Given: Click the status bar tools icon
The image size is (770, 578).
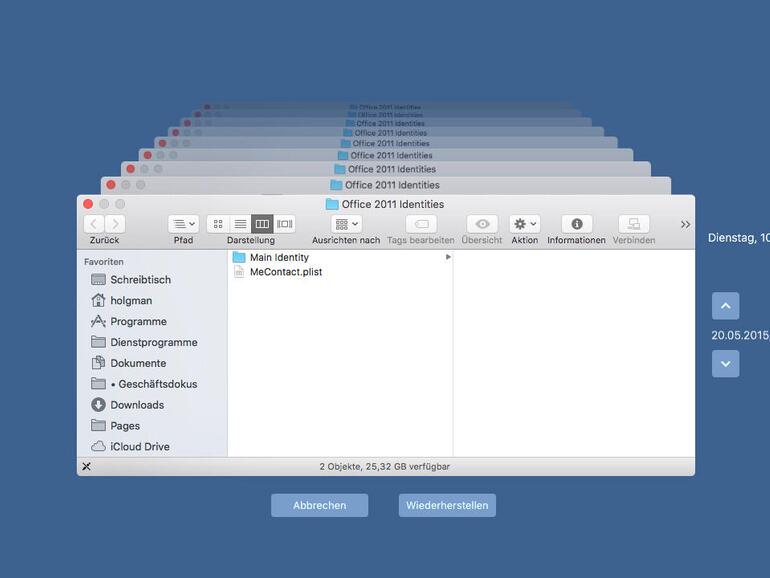Looking at the screenshot, I should coord(86,467).
